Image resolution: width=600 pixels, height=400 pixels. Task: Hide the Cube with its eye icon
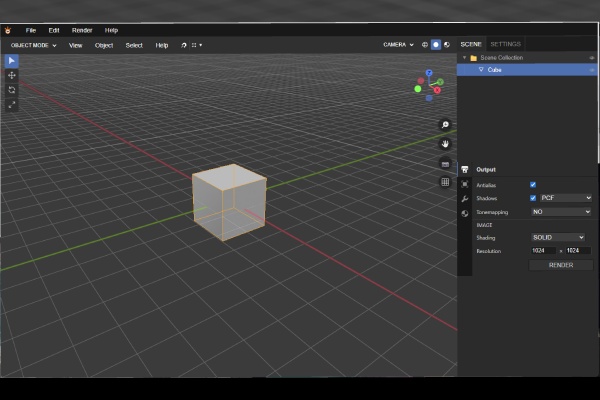coord(592,70)
